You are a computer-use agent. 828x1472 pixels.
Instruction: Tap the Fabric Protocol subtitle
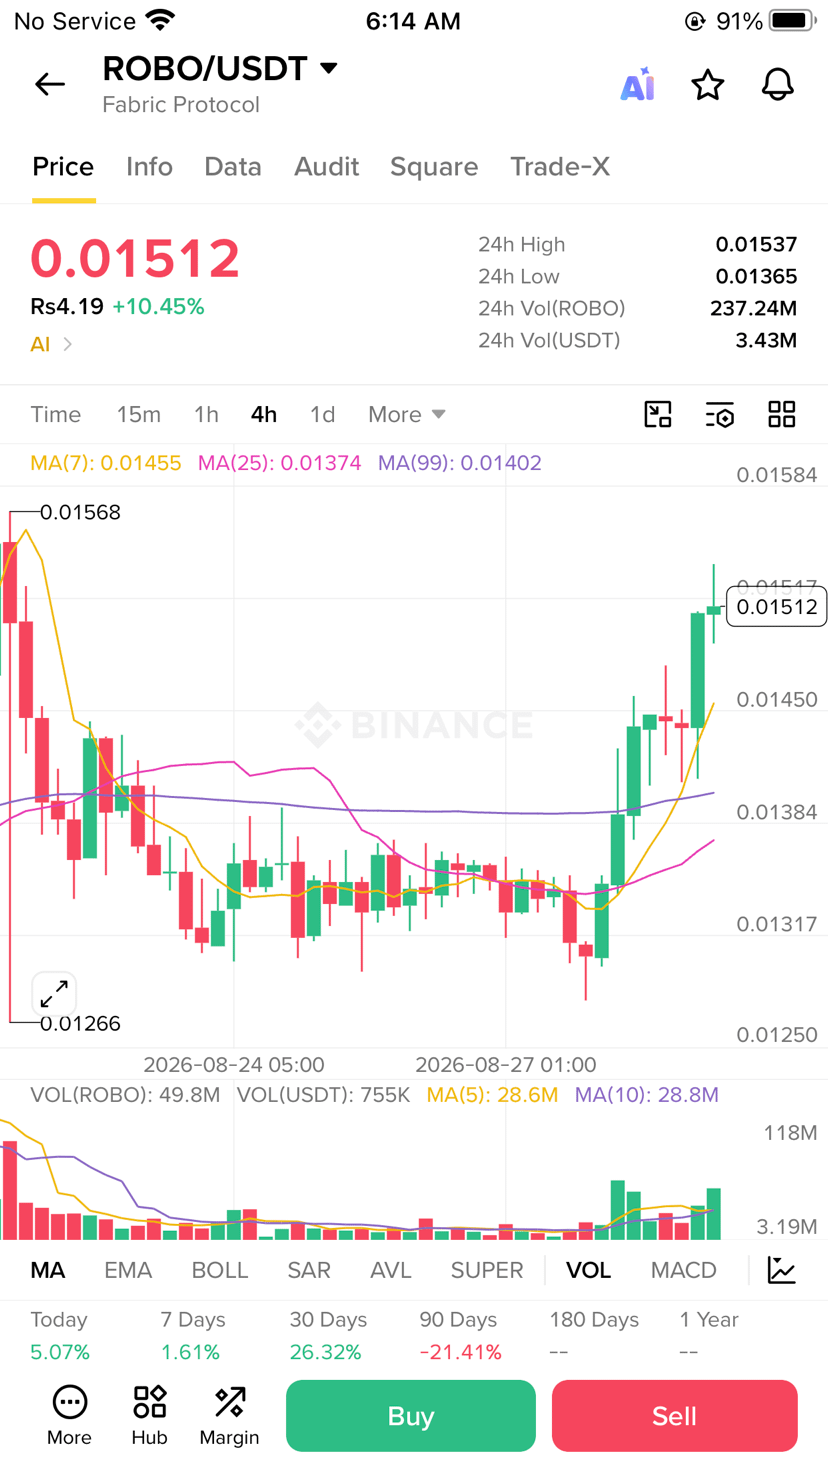tap(181, 105)
